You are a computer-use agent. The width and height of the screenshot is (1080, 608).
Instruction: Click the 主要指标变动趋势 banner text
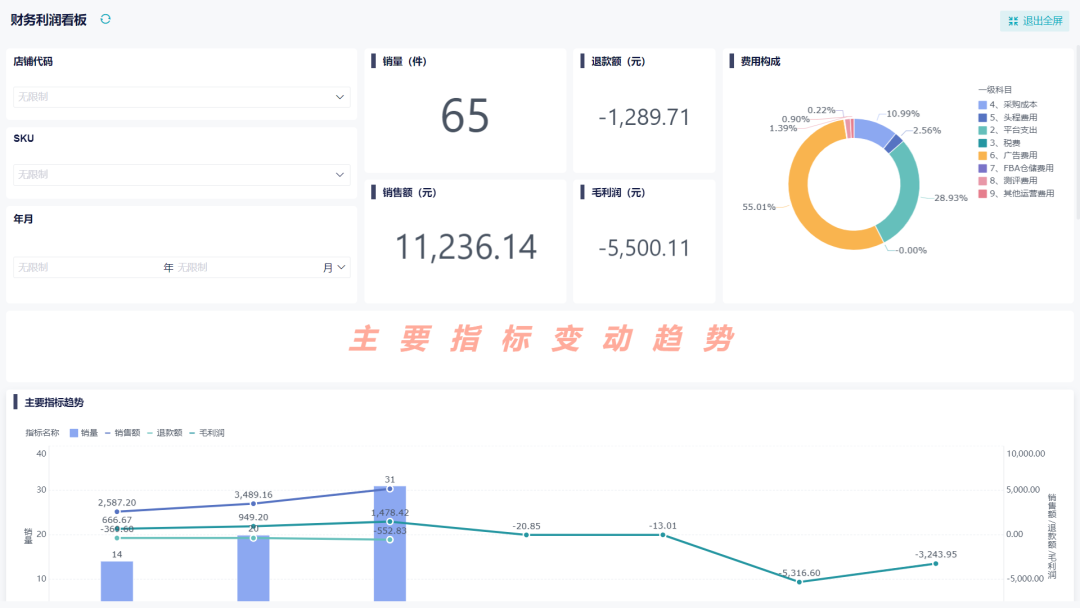pyautogui.click(x=542, y=339)
